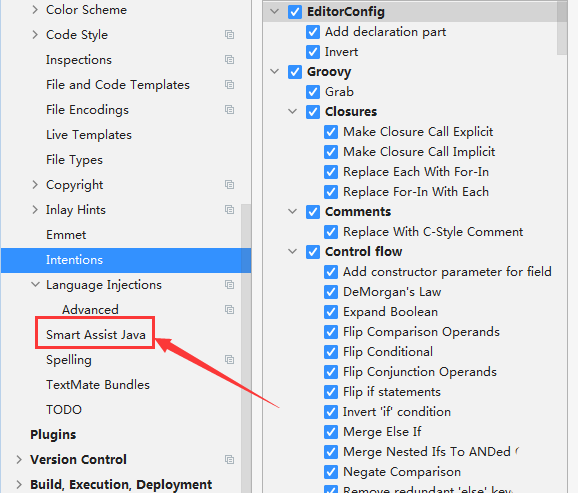Collapse the Control flow group
The height and width of the screenshot is (493, 578).
click(x=293, y=251)
